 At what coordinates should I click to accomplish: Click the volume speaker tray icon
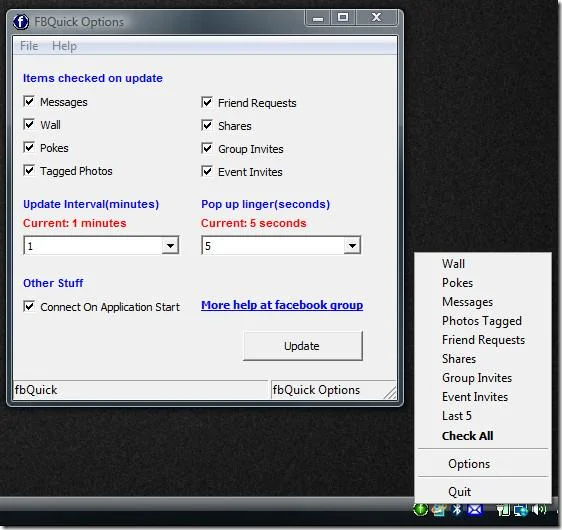[539, 509]
